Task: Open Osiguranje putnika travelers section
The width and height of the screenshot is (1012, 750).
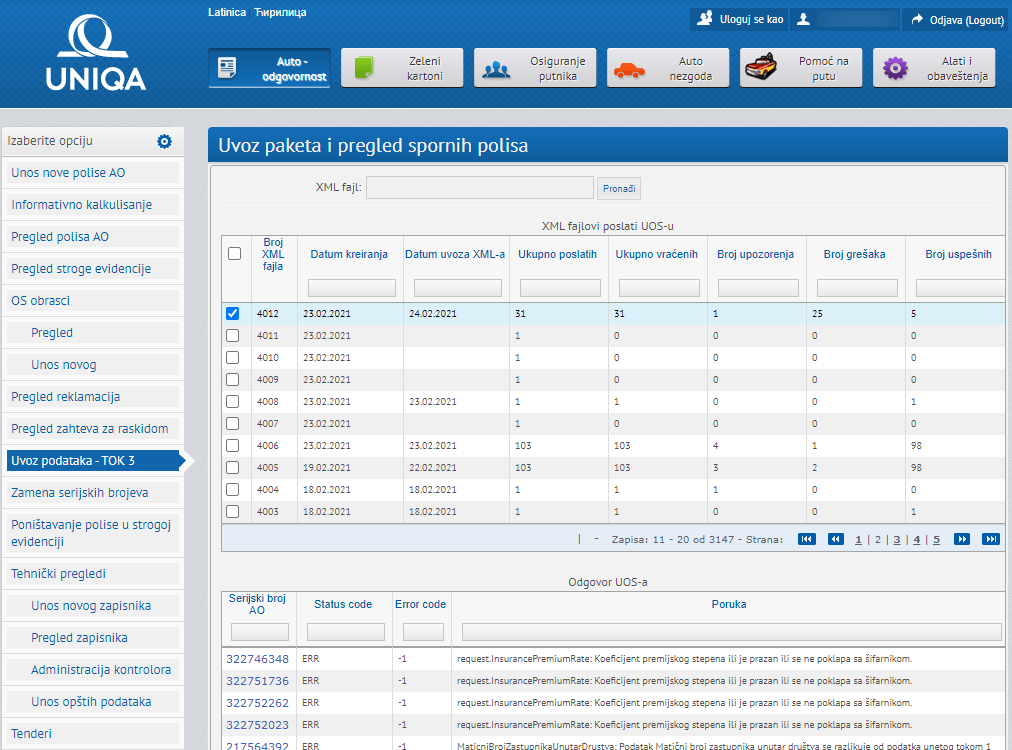Action: pyautogui.click(x=535, y=68)
